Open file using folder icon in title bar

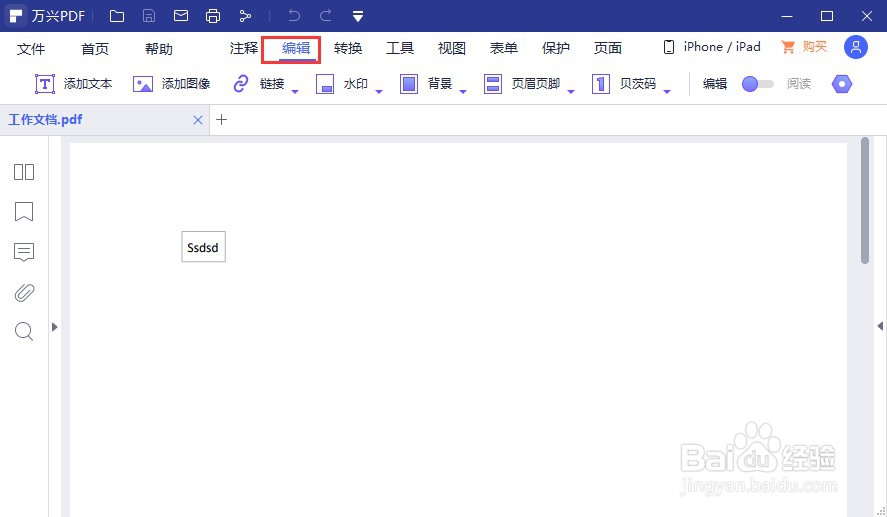click(x=117, y=16)
